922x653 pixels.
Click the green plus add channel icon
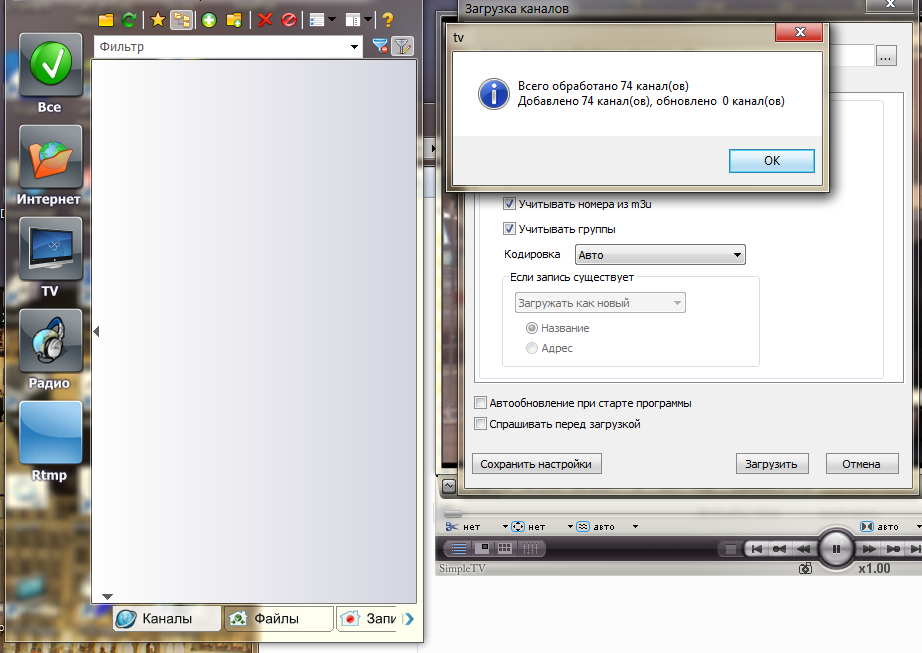point(209,20)
